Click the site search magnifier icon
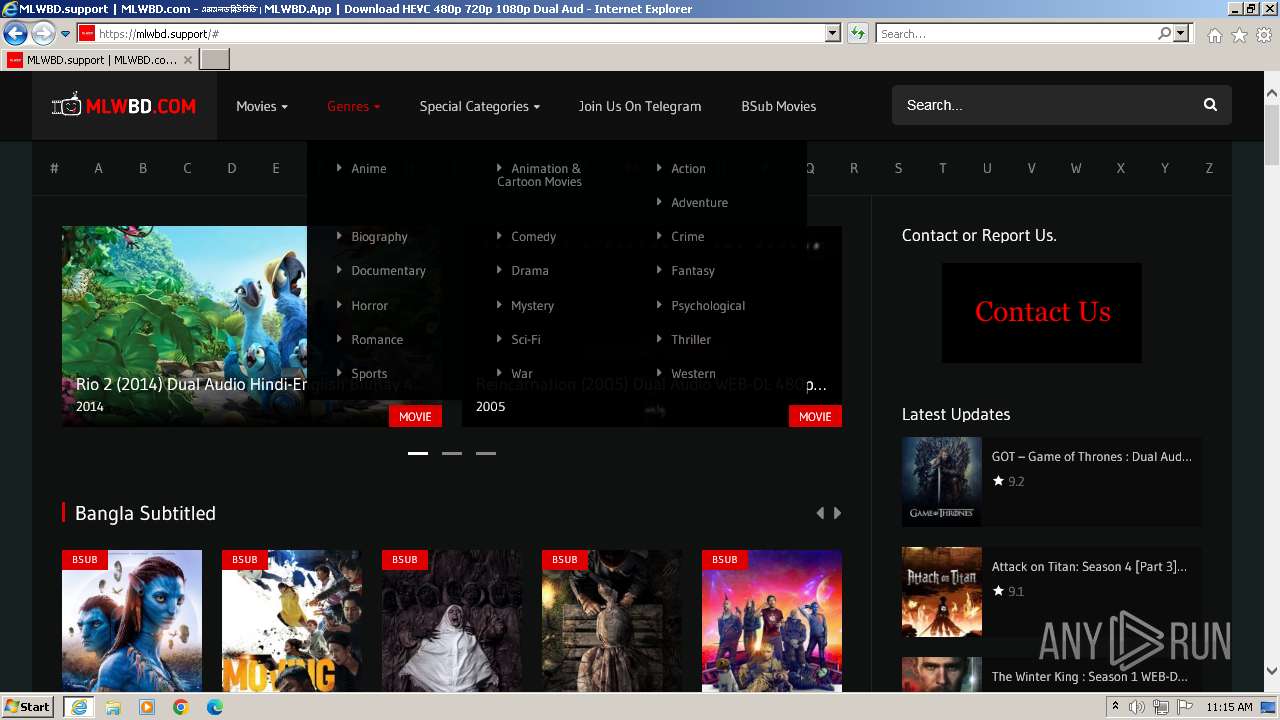The height and width of the screenshot is (720, 1280). [1210, 105]
